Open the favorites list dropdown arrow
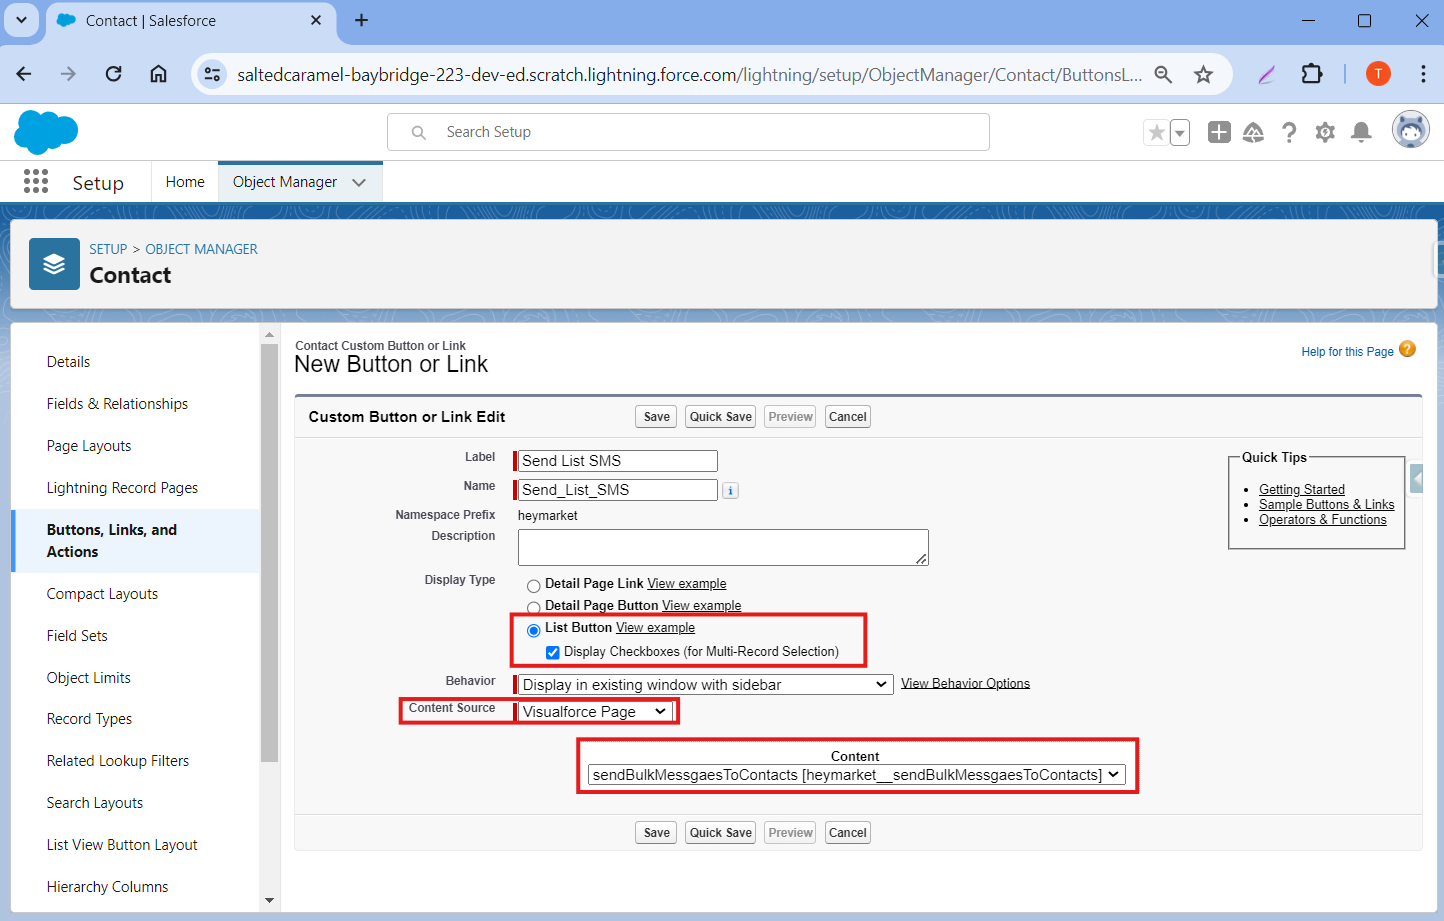The image size is (1444, 921). click(x=1180, y=132)
